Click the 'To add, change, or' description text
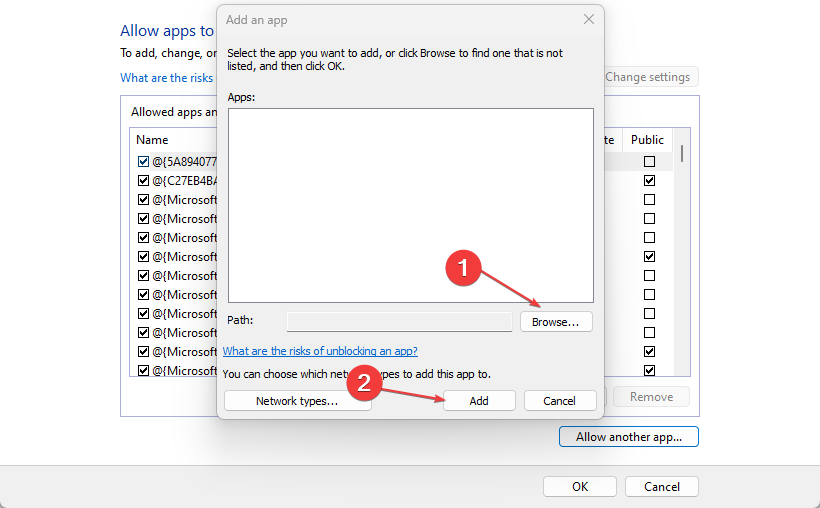 [168, 53]
